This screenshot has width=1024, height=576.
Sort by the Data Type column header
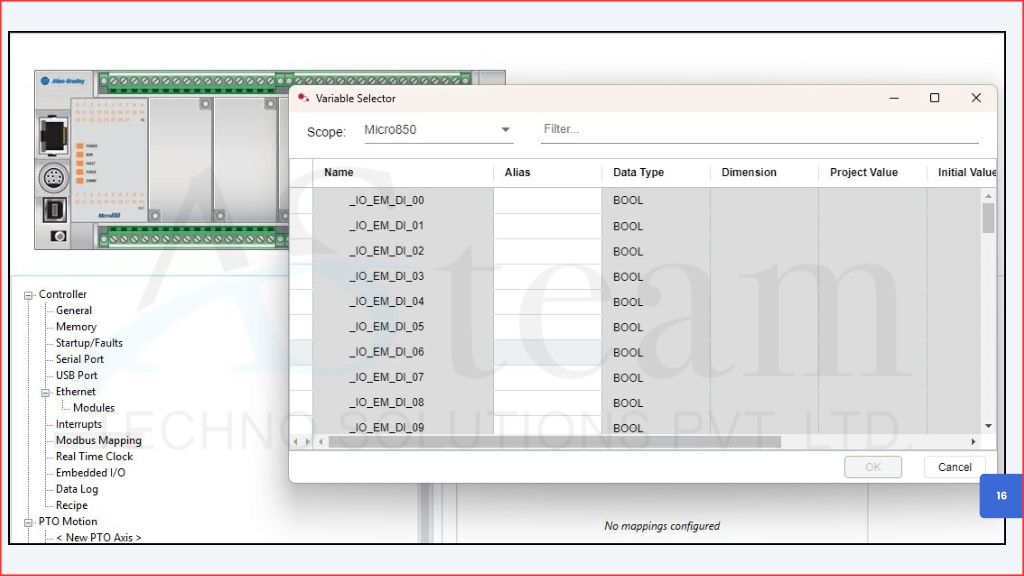point(638,173)
